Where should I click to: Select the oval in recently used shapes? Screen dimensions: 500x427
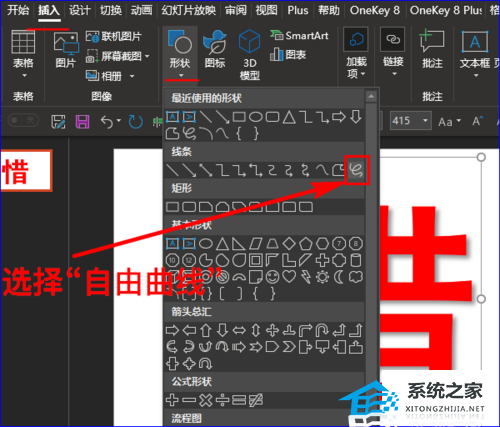[256, 117]
